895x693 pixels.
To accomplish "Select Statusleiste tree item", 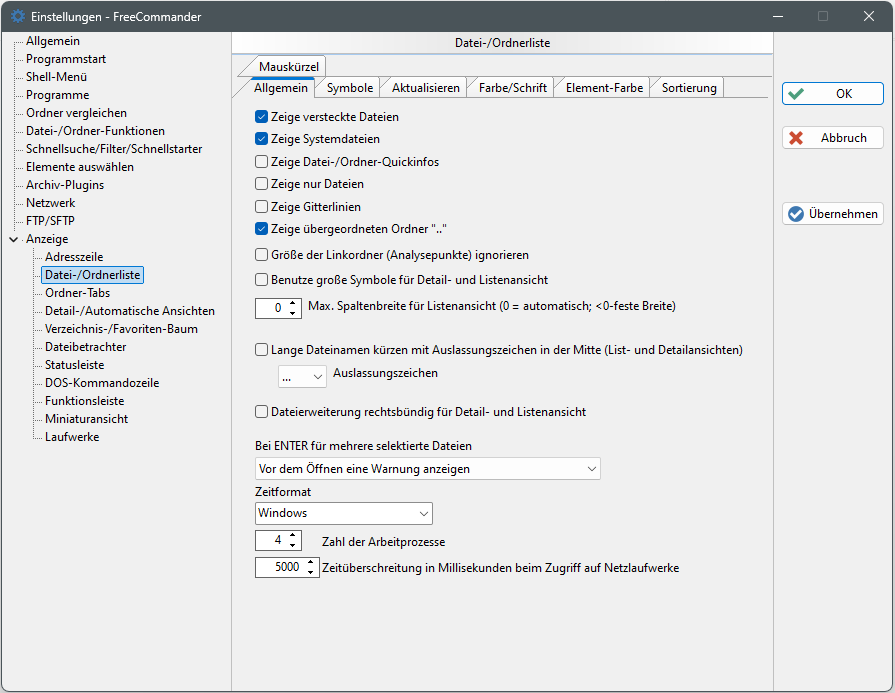I will click(74, 365).
